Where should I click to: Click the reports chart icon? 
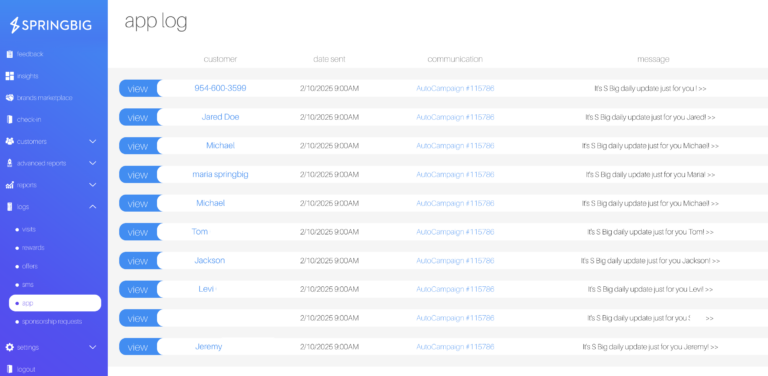pos(9,185)
